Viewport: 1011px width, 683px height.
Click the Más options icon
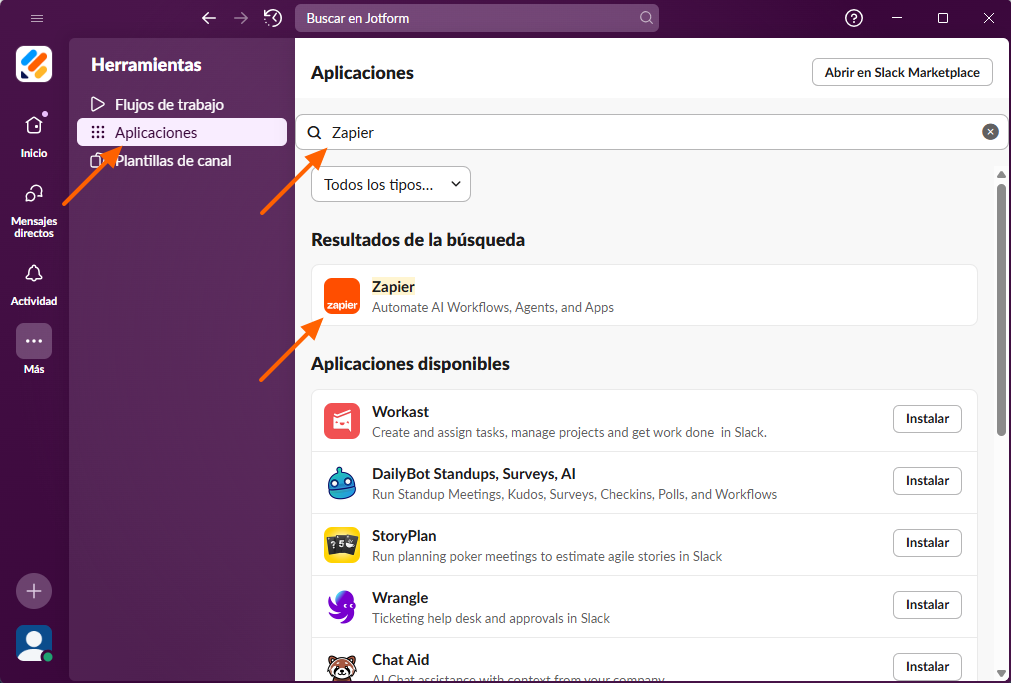pyautogui.click(x=33, y=340)
